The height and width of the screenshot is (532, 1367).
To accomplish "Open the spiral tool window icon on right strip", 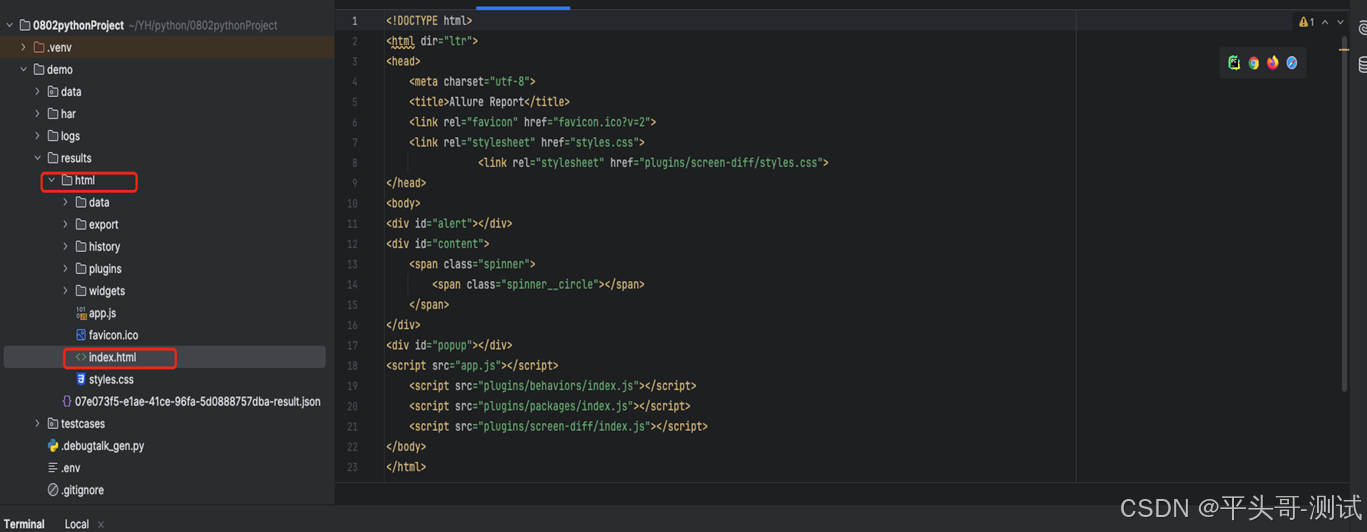I will 1362,30.
